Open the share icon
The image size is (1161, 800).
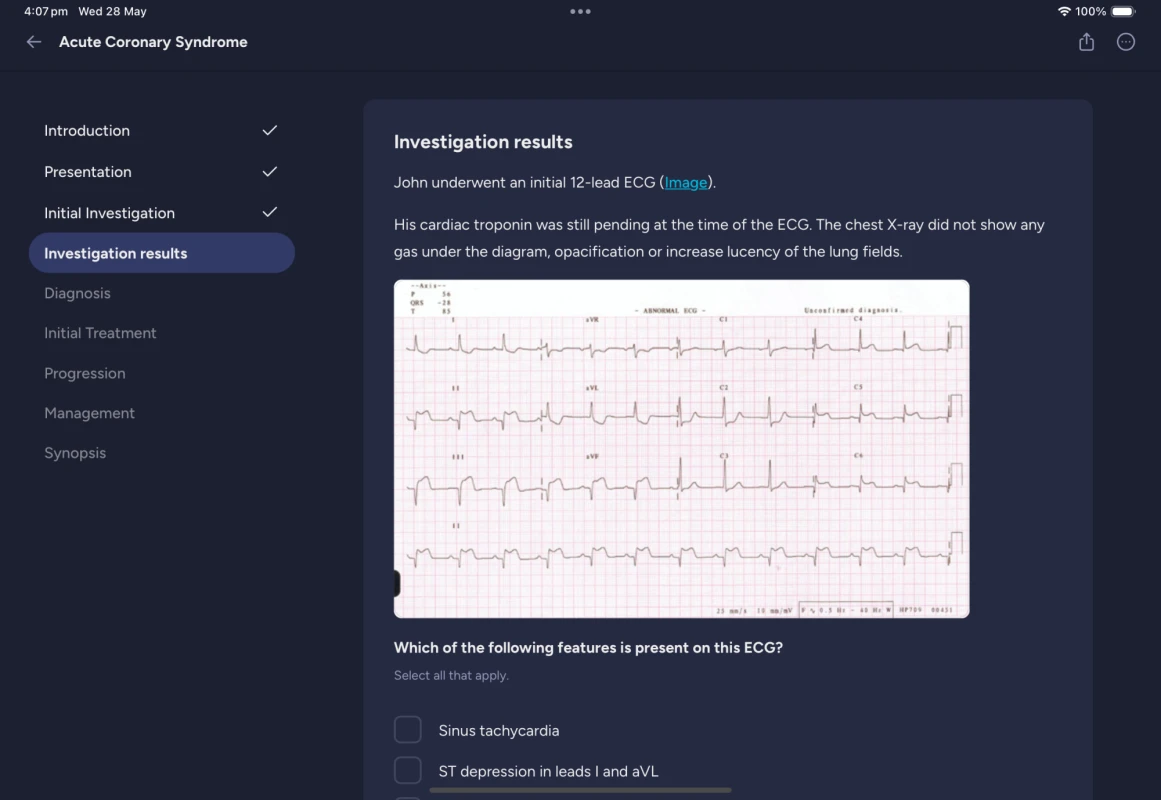pyautogui.click(x=1086, y=42)
